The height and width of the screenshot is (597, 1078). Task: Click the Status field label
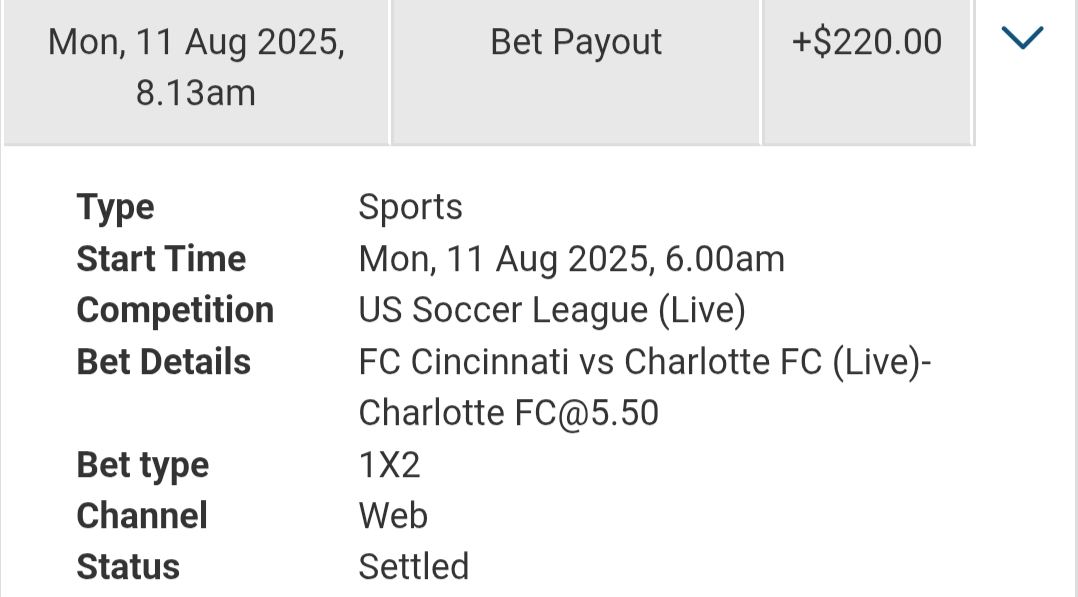coord(128,567)
